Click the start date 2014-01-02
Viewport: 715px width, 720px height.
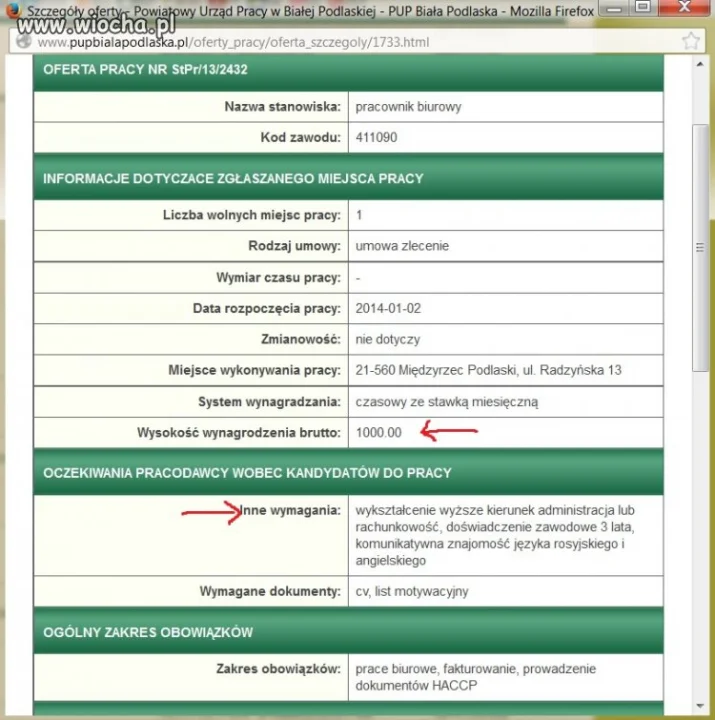(388, 308)
